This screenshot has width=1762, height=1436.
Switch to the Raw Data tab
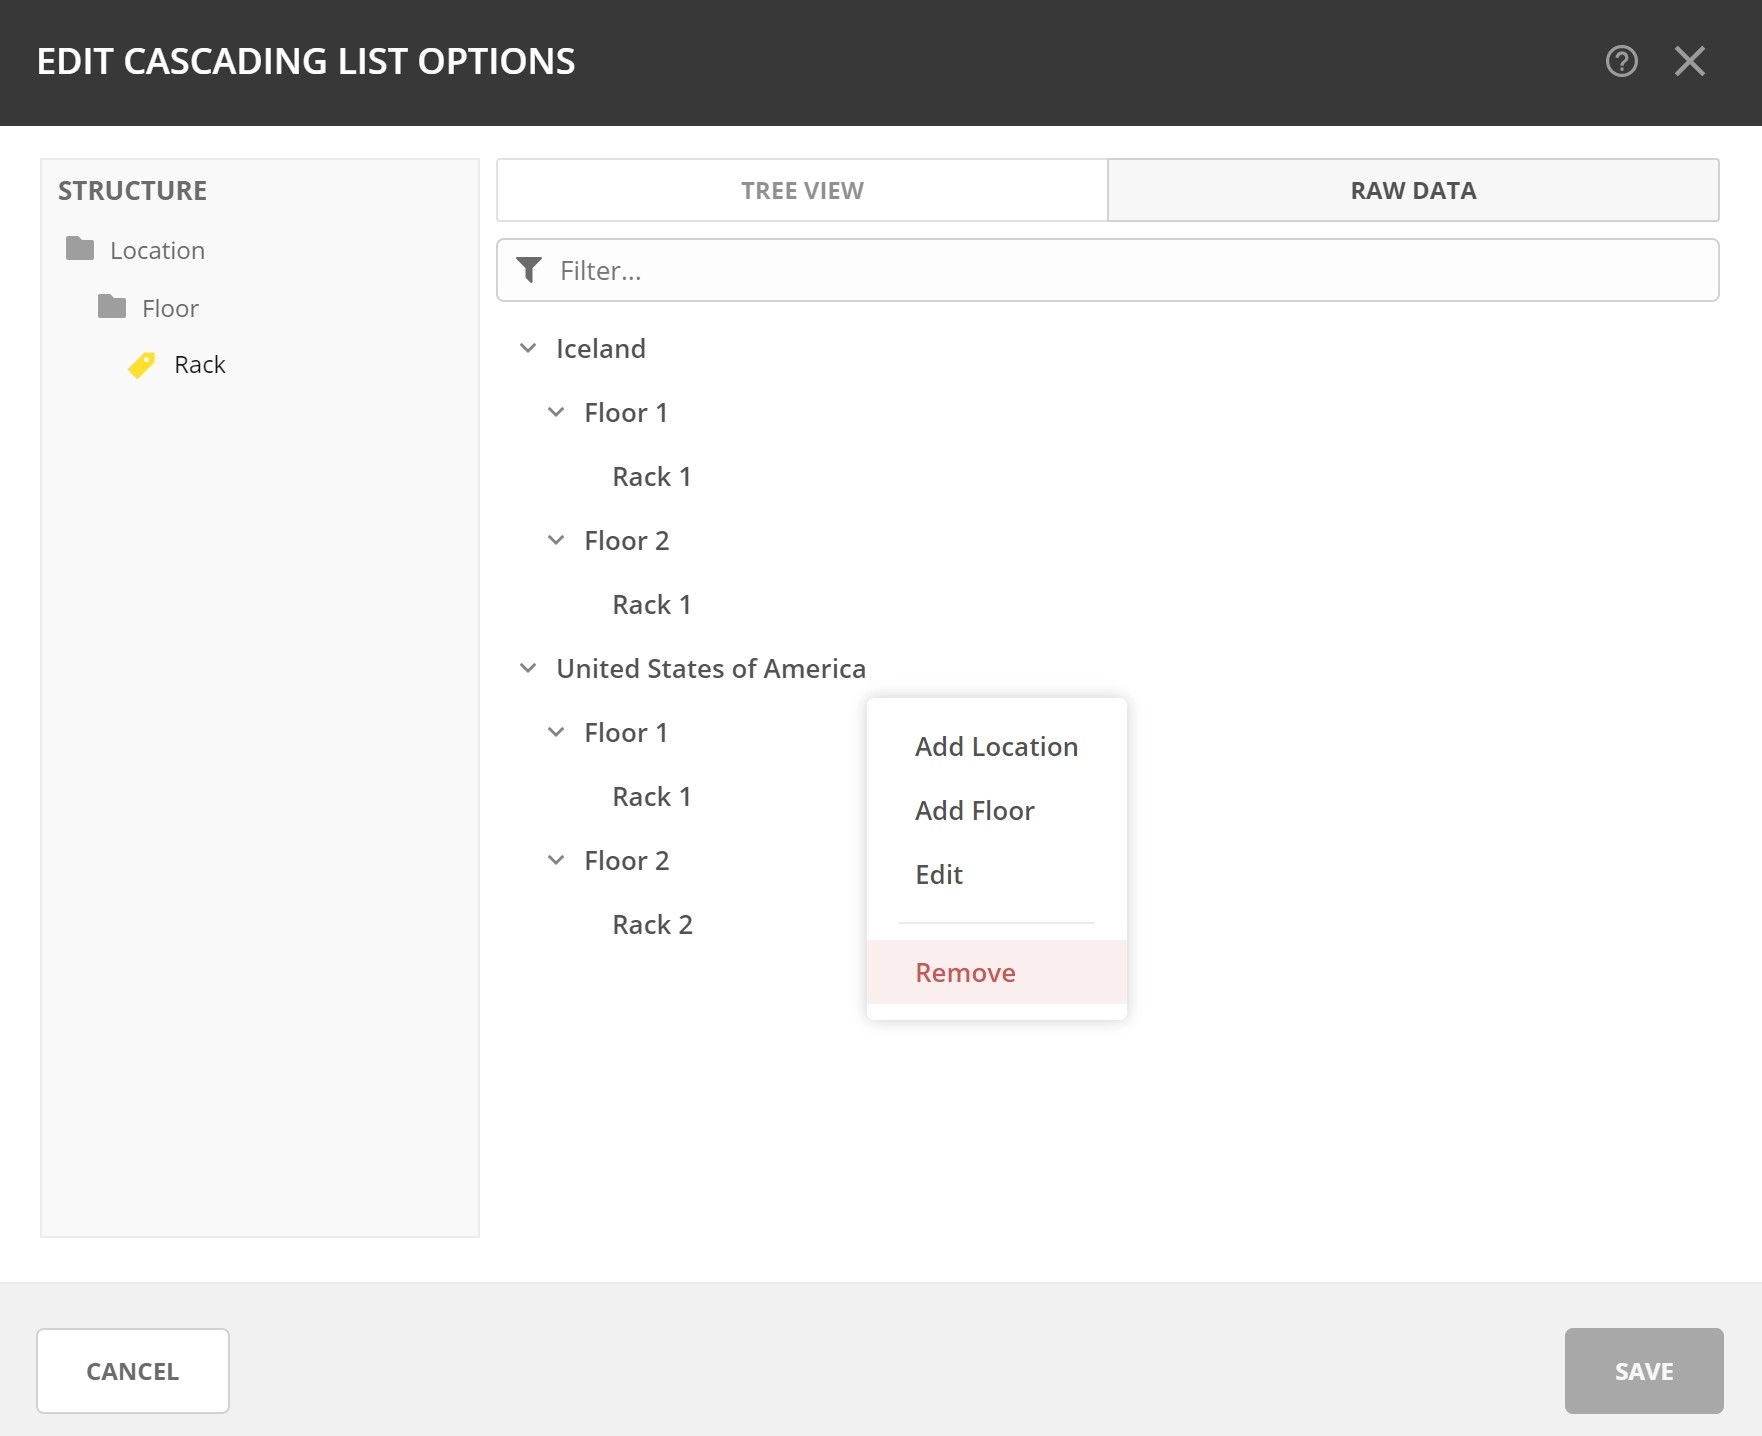[x=1412, y=190]
